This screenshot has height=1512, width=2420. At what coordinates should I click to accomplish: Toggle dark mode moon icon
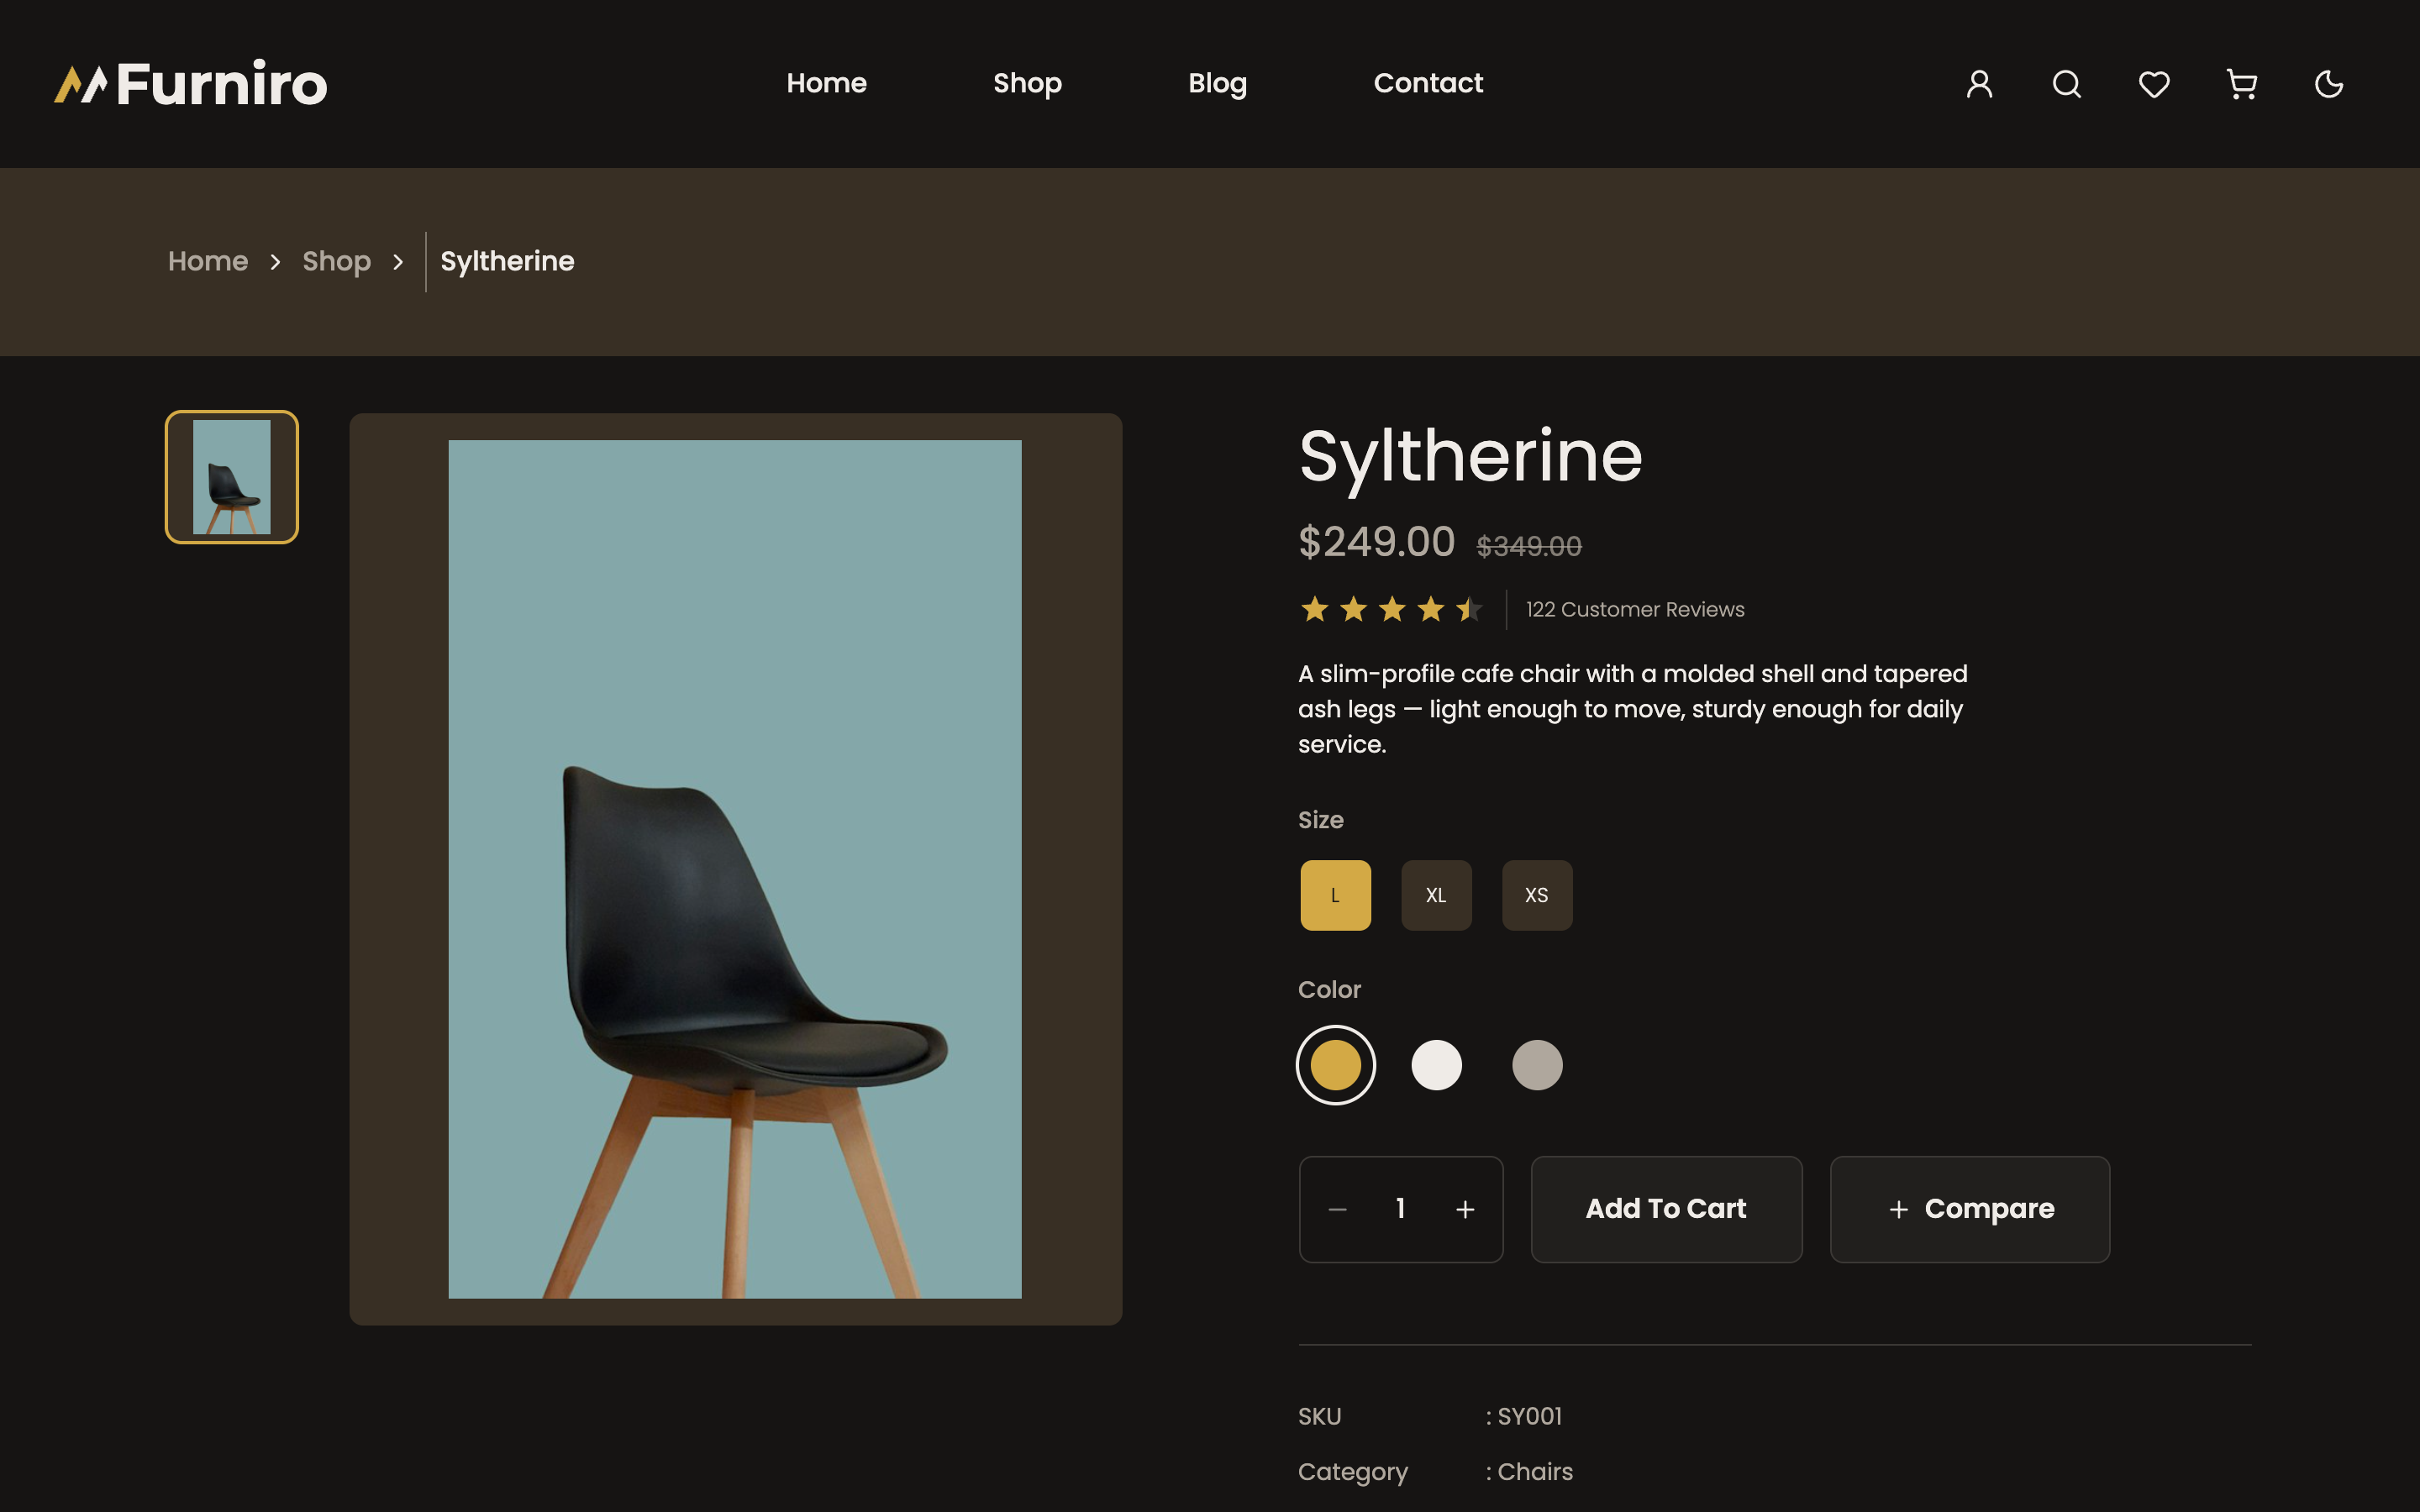[2329, 84]
